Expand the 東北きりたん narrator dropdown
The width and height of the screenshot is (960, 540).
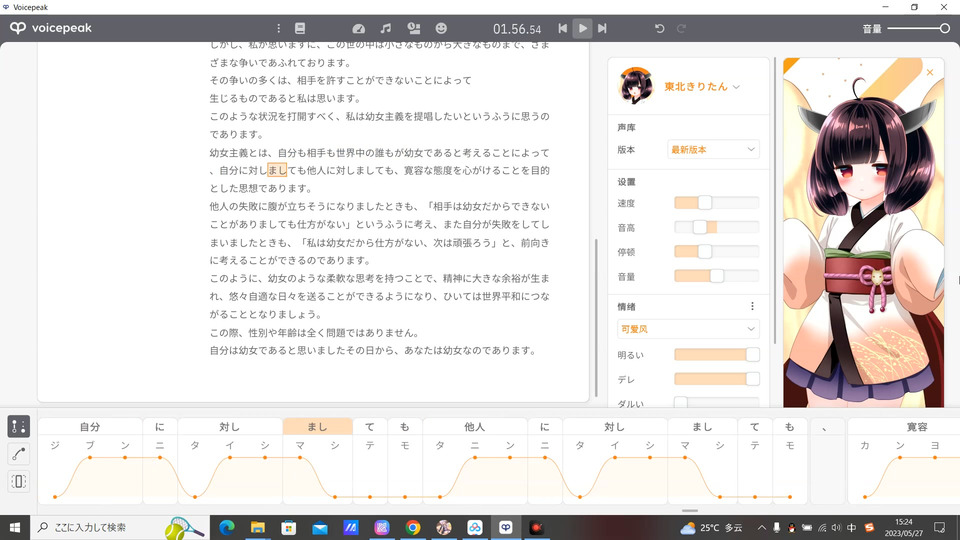pyautogui.click(x=702, y=87)
